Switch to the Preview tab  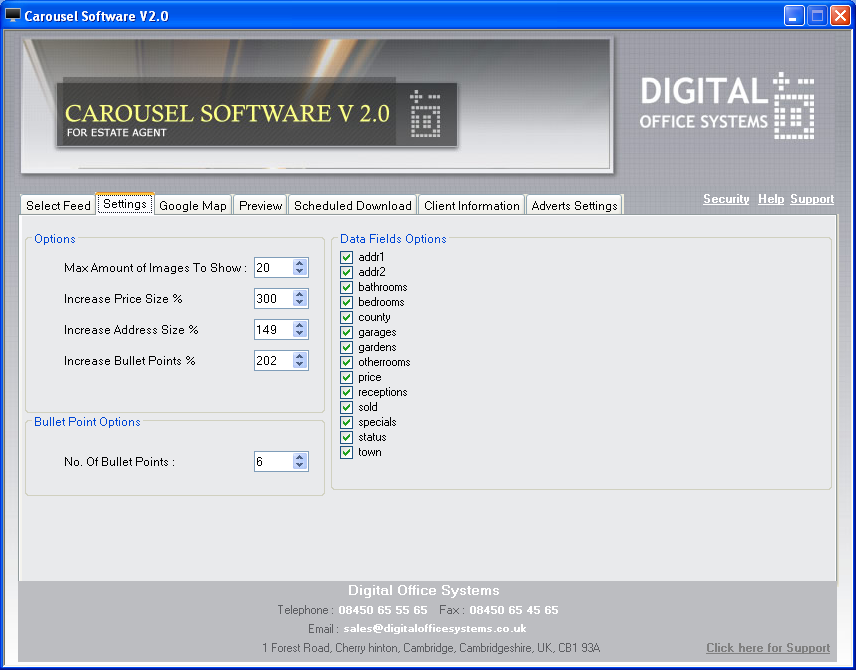tap(260, 206)
